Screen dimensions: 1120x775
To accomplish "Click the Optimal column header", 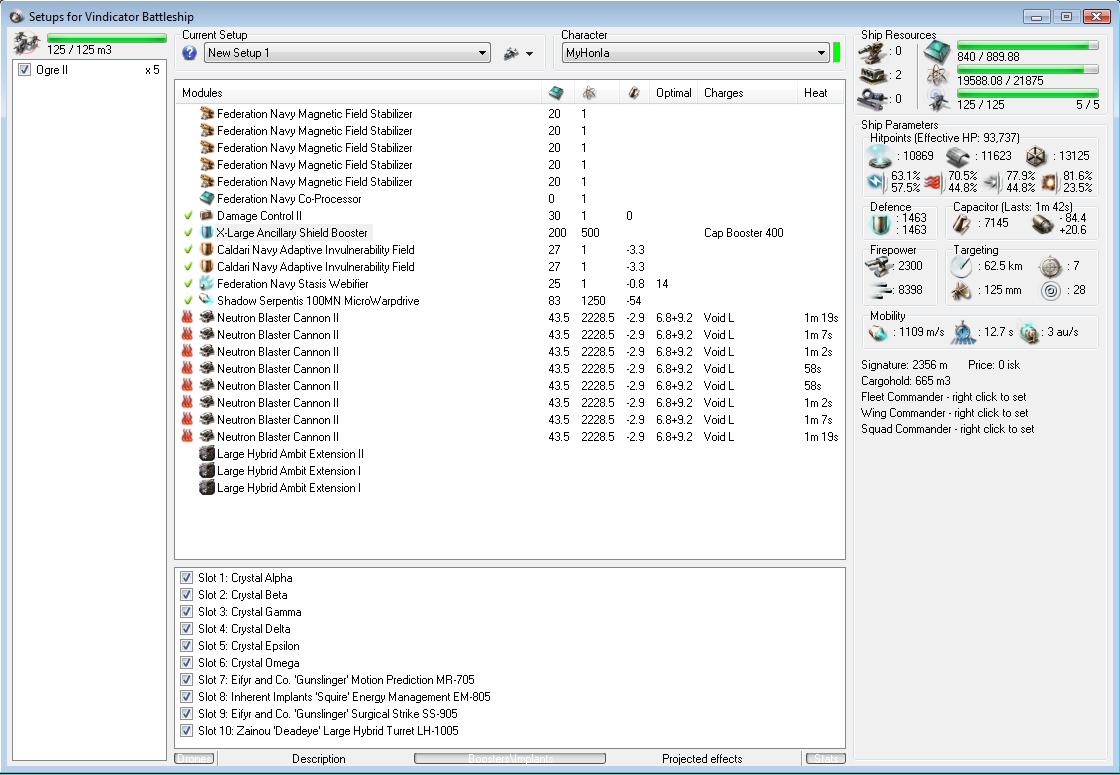I will click(674, 93).
